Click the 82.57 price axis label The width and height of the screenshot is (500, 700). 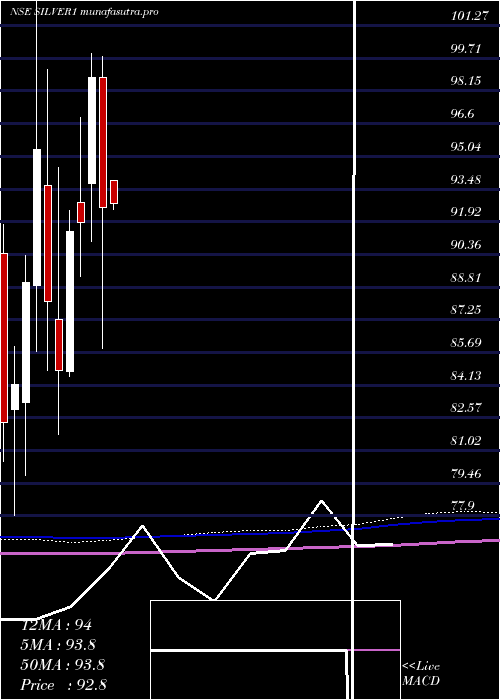pos(466,408)
